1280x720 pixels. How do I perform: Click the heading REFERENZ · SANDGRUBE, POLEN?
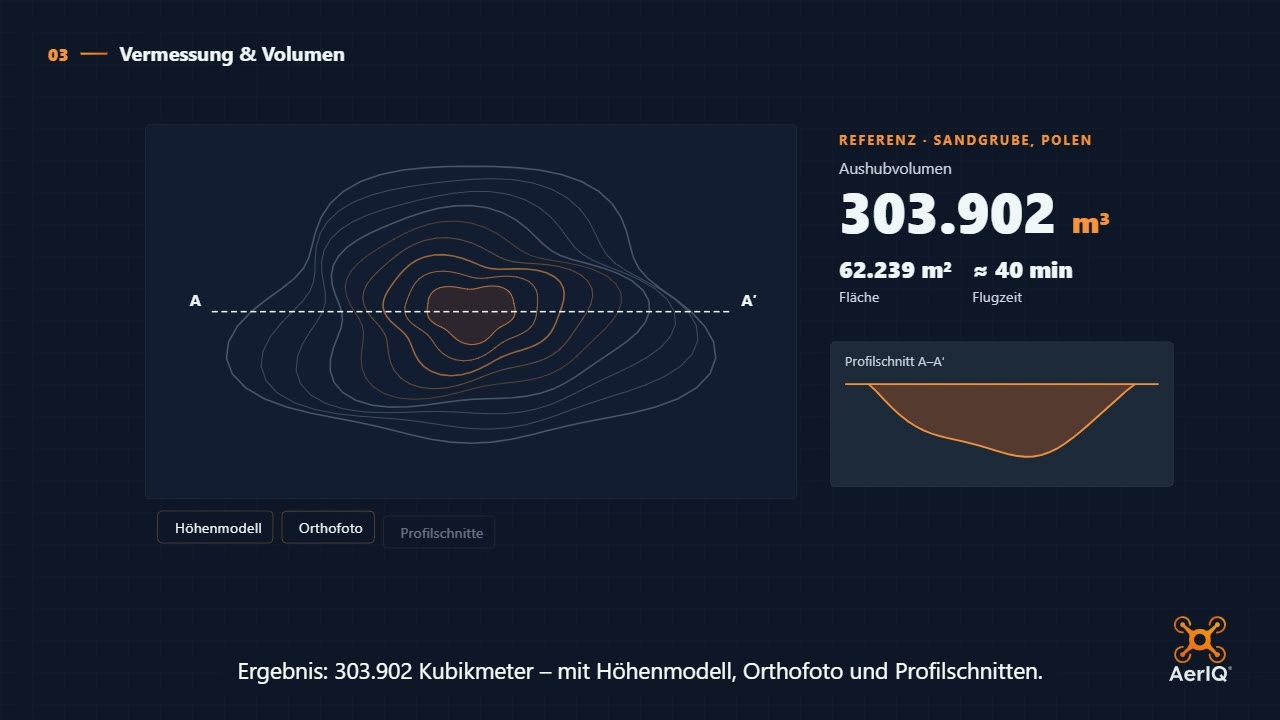[x=965, y=140]
